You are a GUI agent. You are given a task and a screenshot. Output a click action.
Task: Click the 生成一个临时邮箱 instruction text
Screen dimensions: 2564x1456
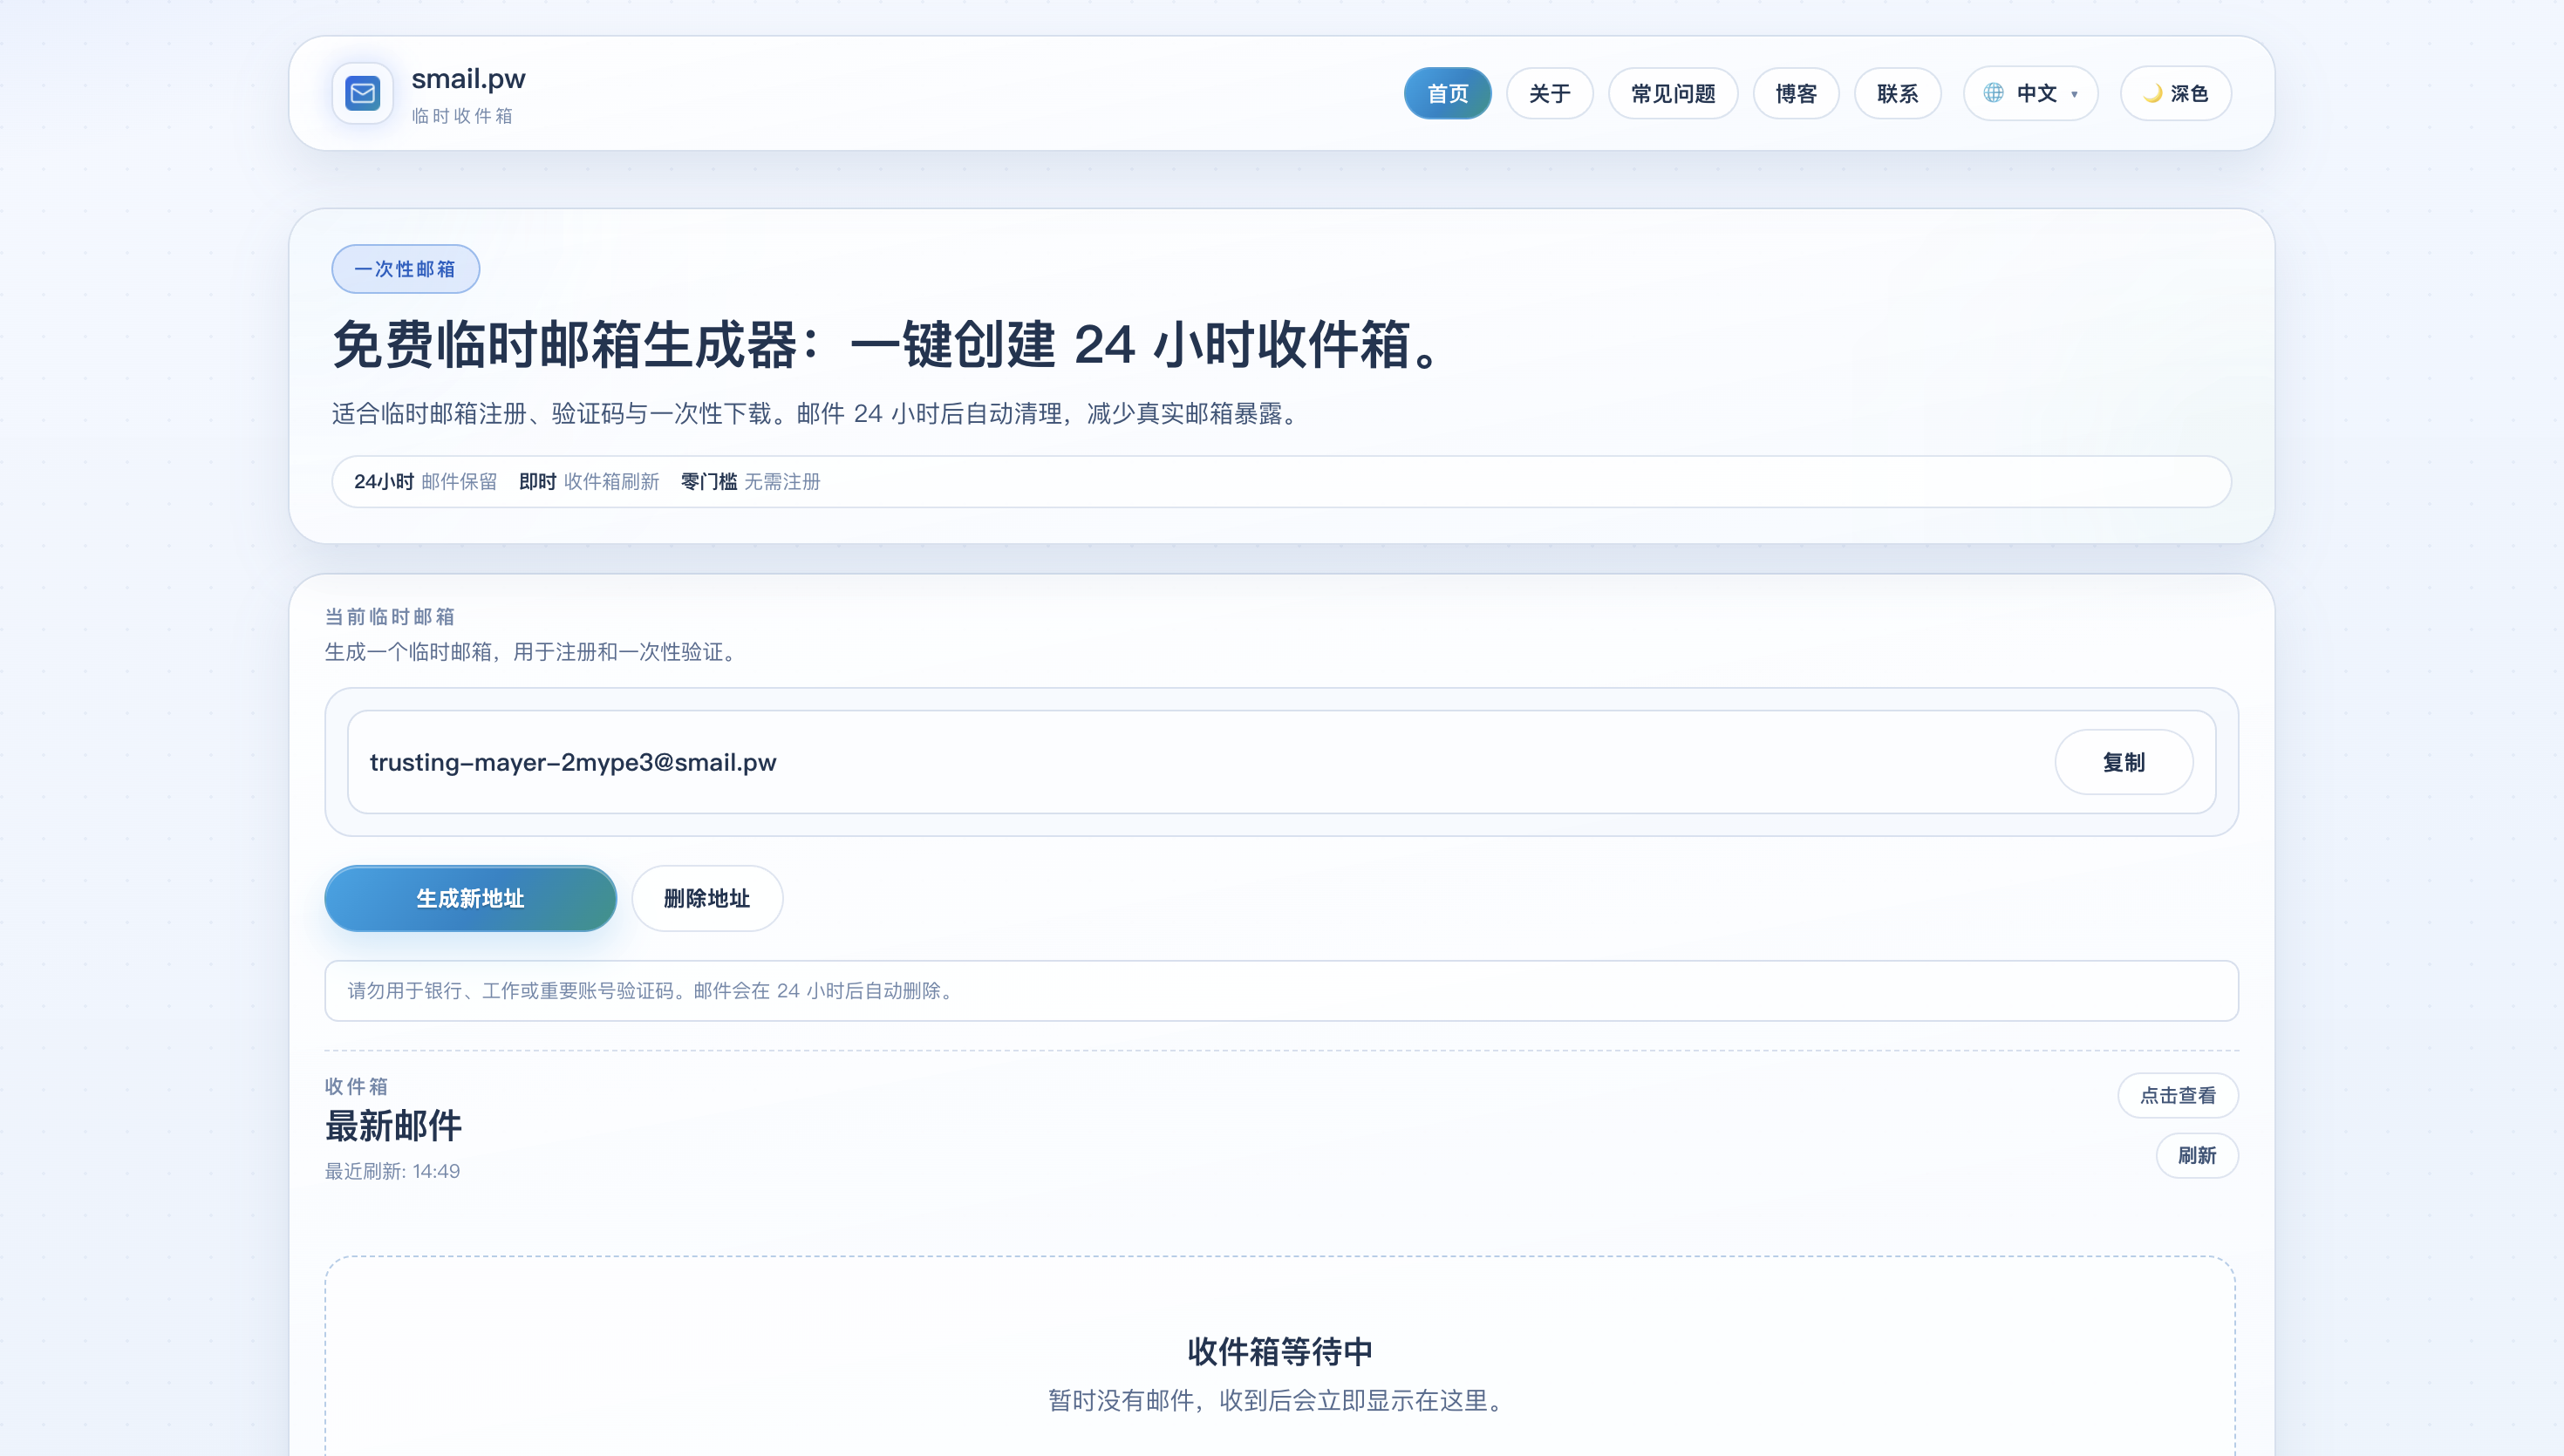[534, 652]
